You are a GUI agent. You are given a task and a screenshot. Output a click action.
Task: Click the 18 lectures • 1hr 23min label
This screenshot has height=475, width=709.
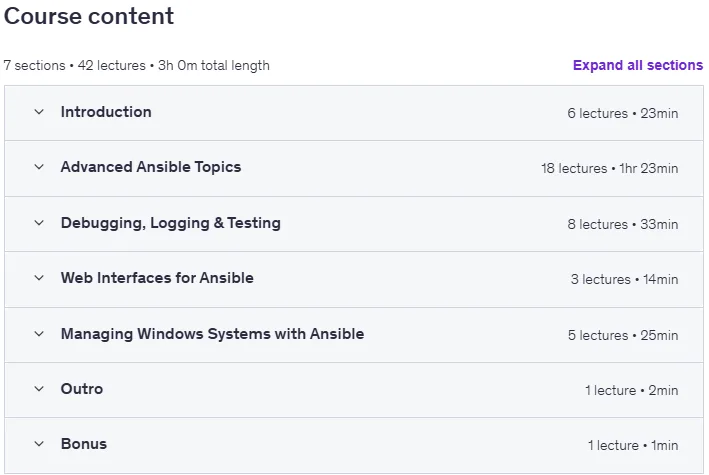click(610, 168)
